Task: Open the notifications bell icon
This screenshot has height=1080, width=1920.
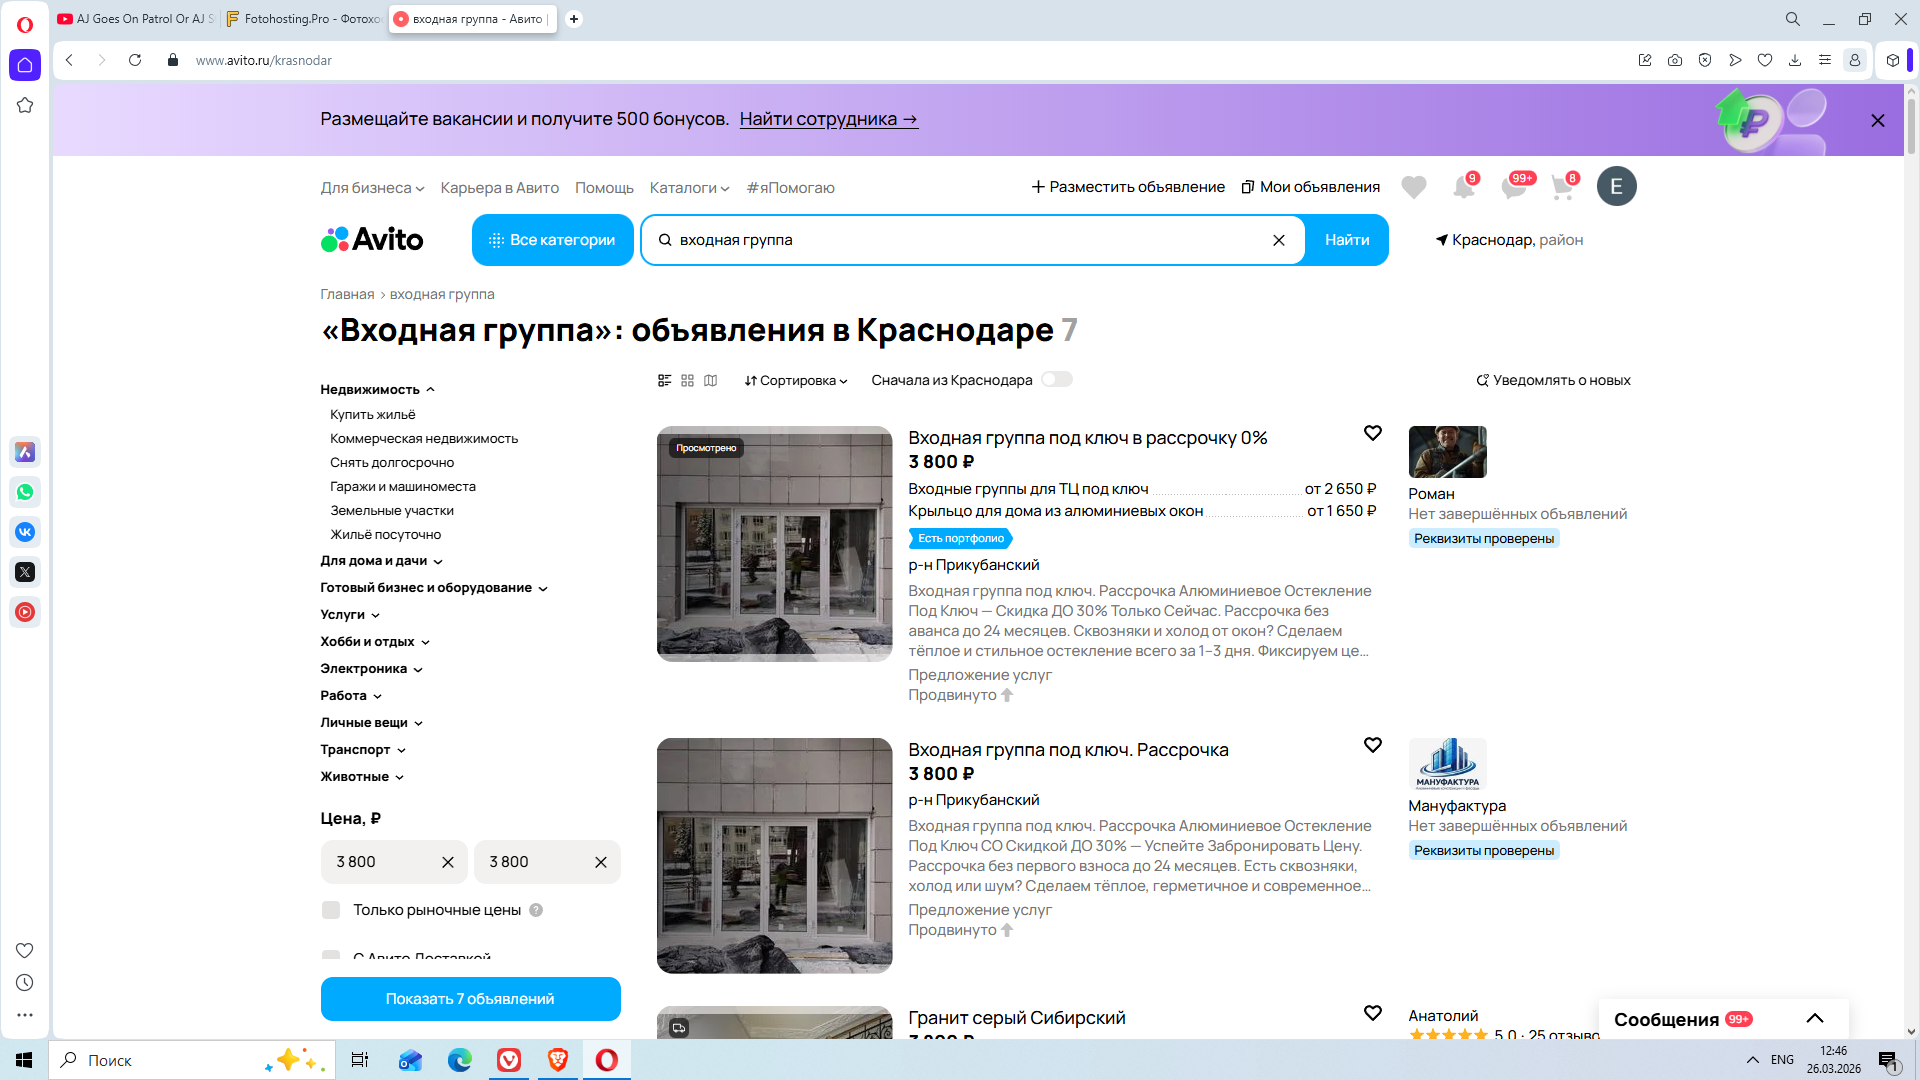Action: pyautogui.click(x=1463, y=187)
